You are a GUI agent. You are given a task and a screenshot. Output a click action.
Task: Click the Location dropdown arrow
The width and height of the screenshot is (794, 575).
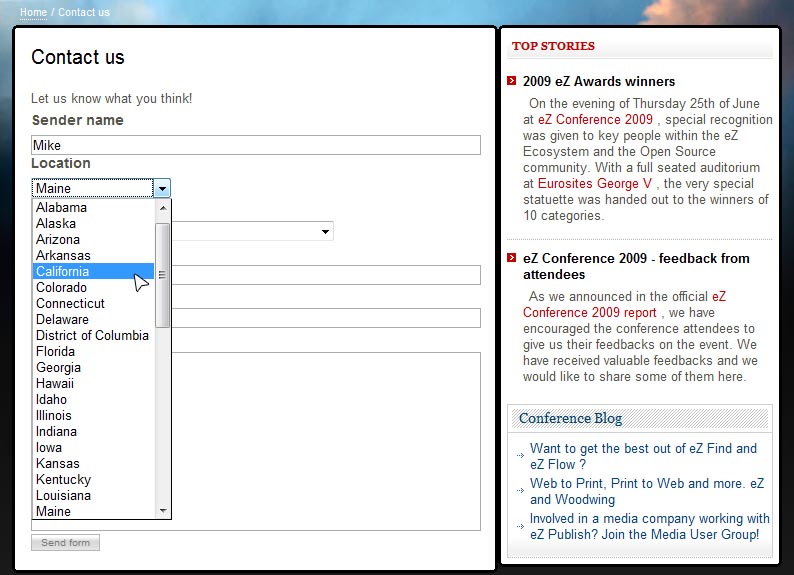pos(161,188)
